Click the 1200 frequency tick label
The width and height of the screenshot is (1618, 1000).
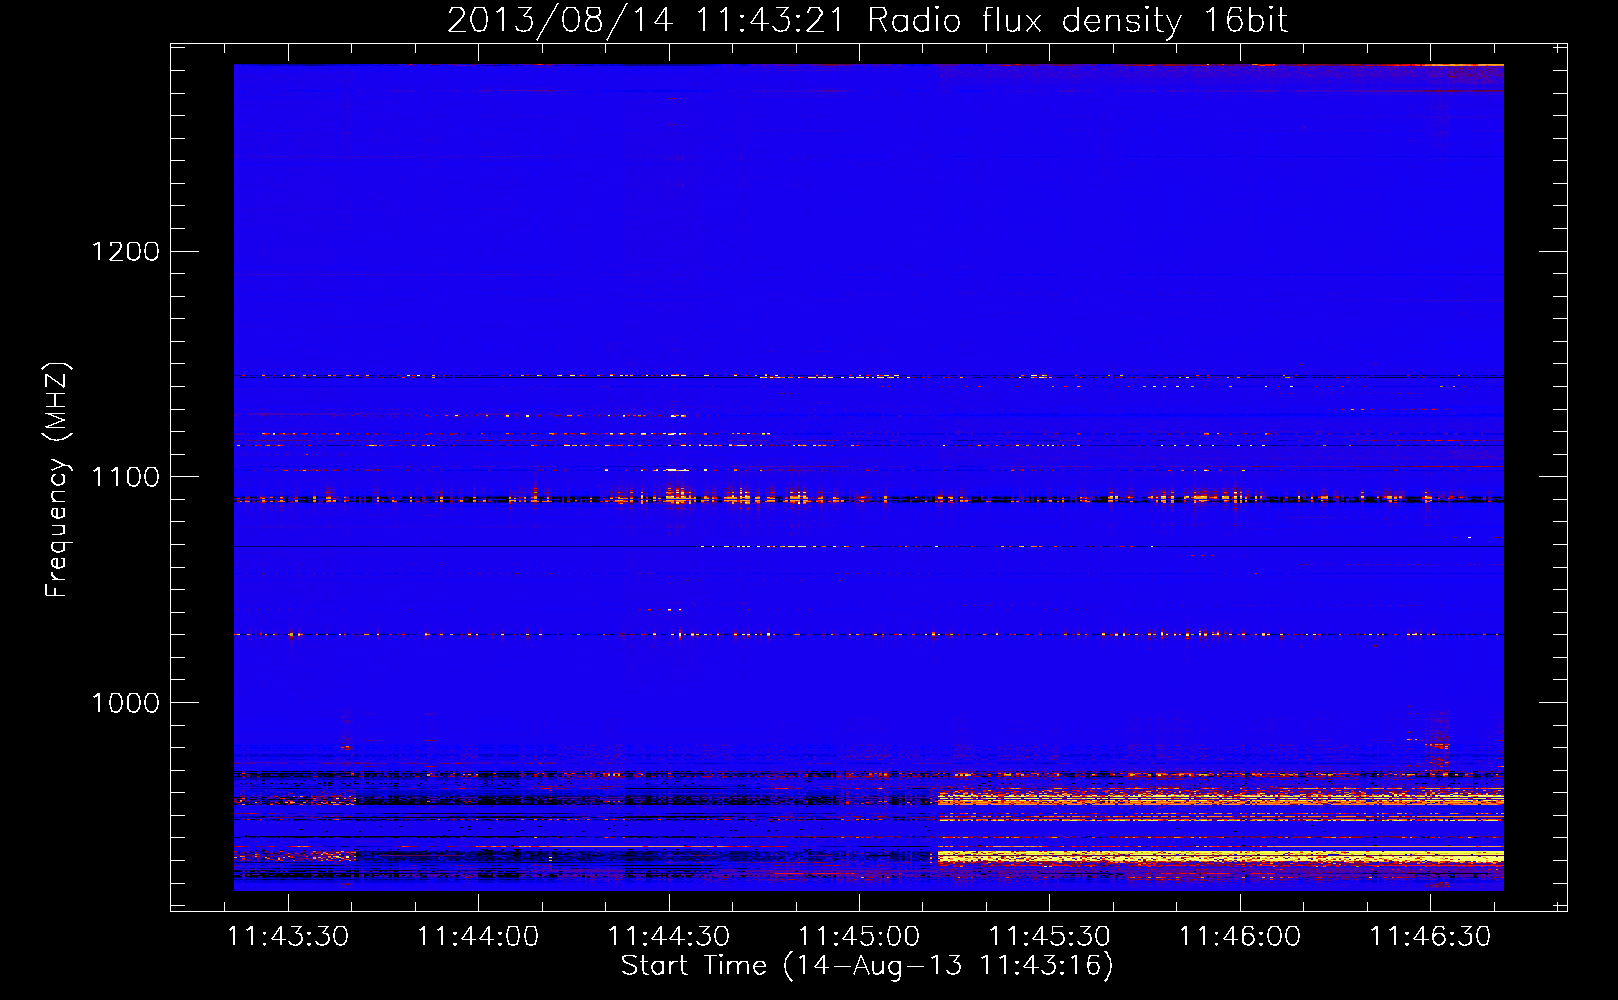(x=126, y=251)
